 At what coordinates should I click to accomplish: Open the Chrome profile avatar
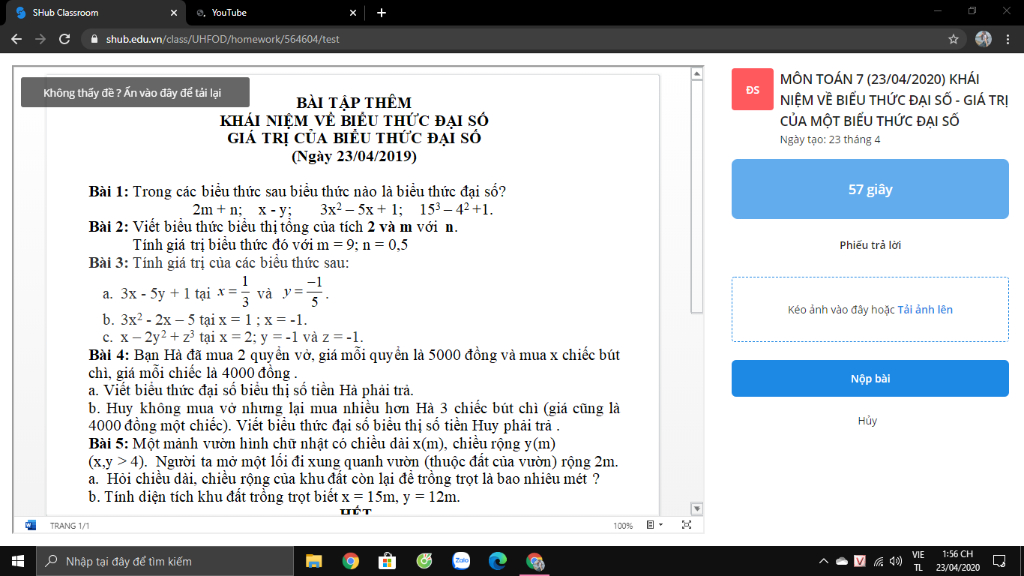984,39
